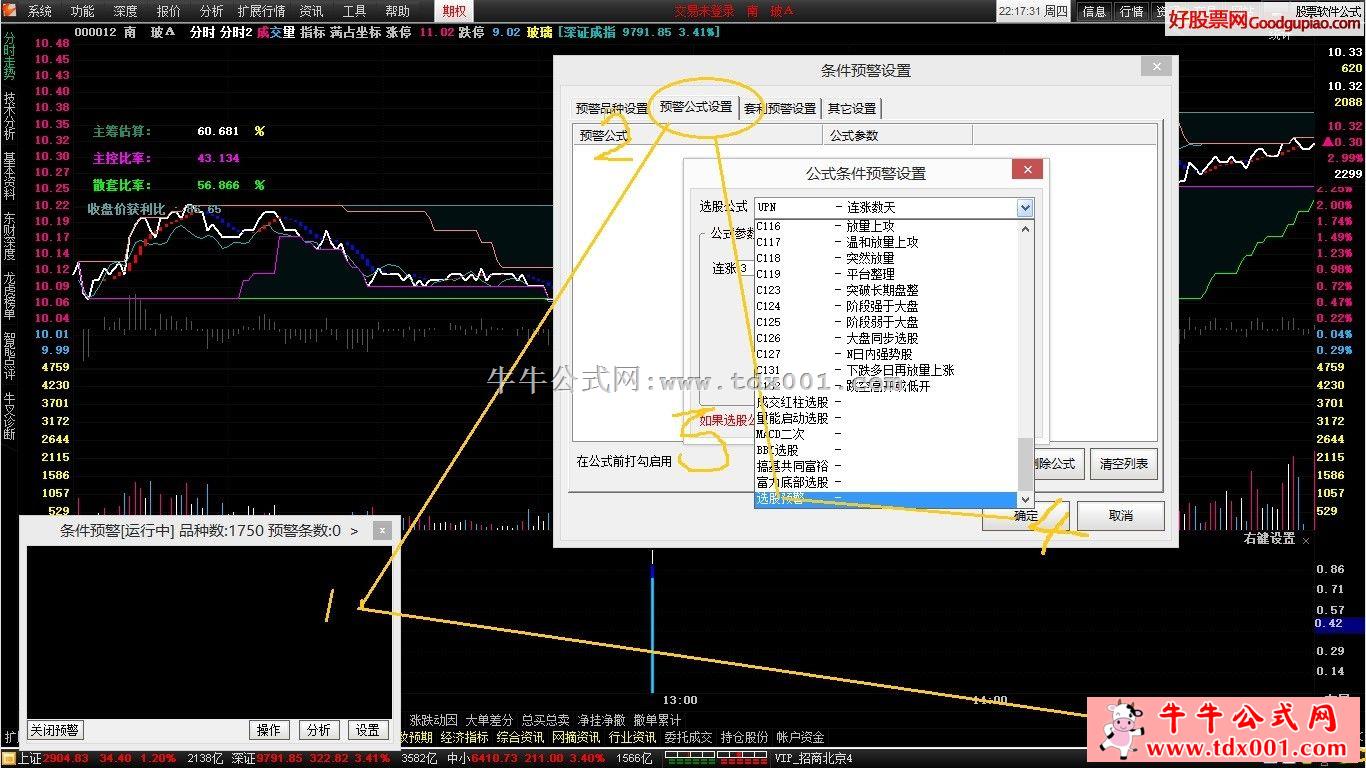Click the app logo icon at top-left
The height and width of the screenshot is (768, 1366).
click(10, 11)
